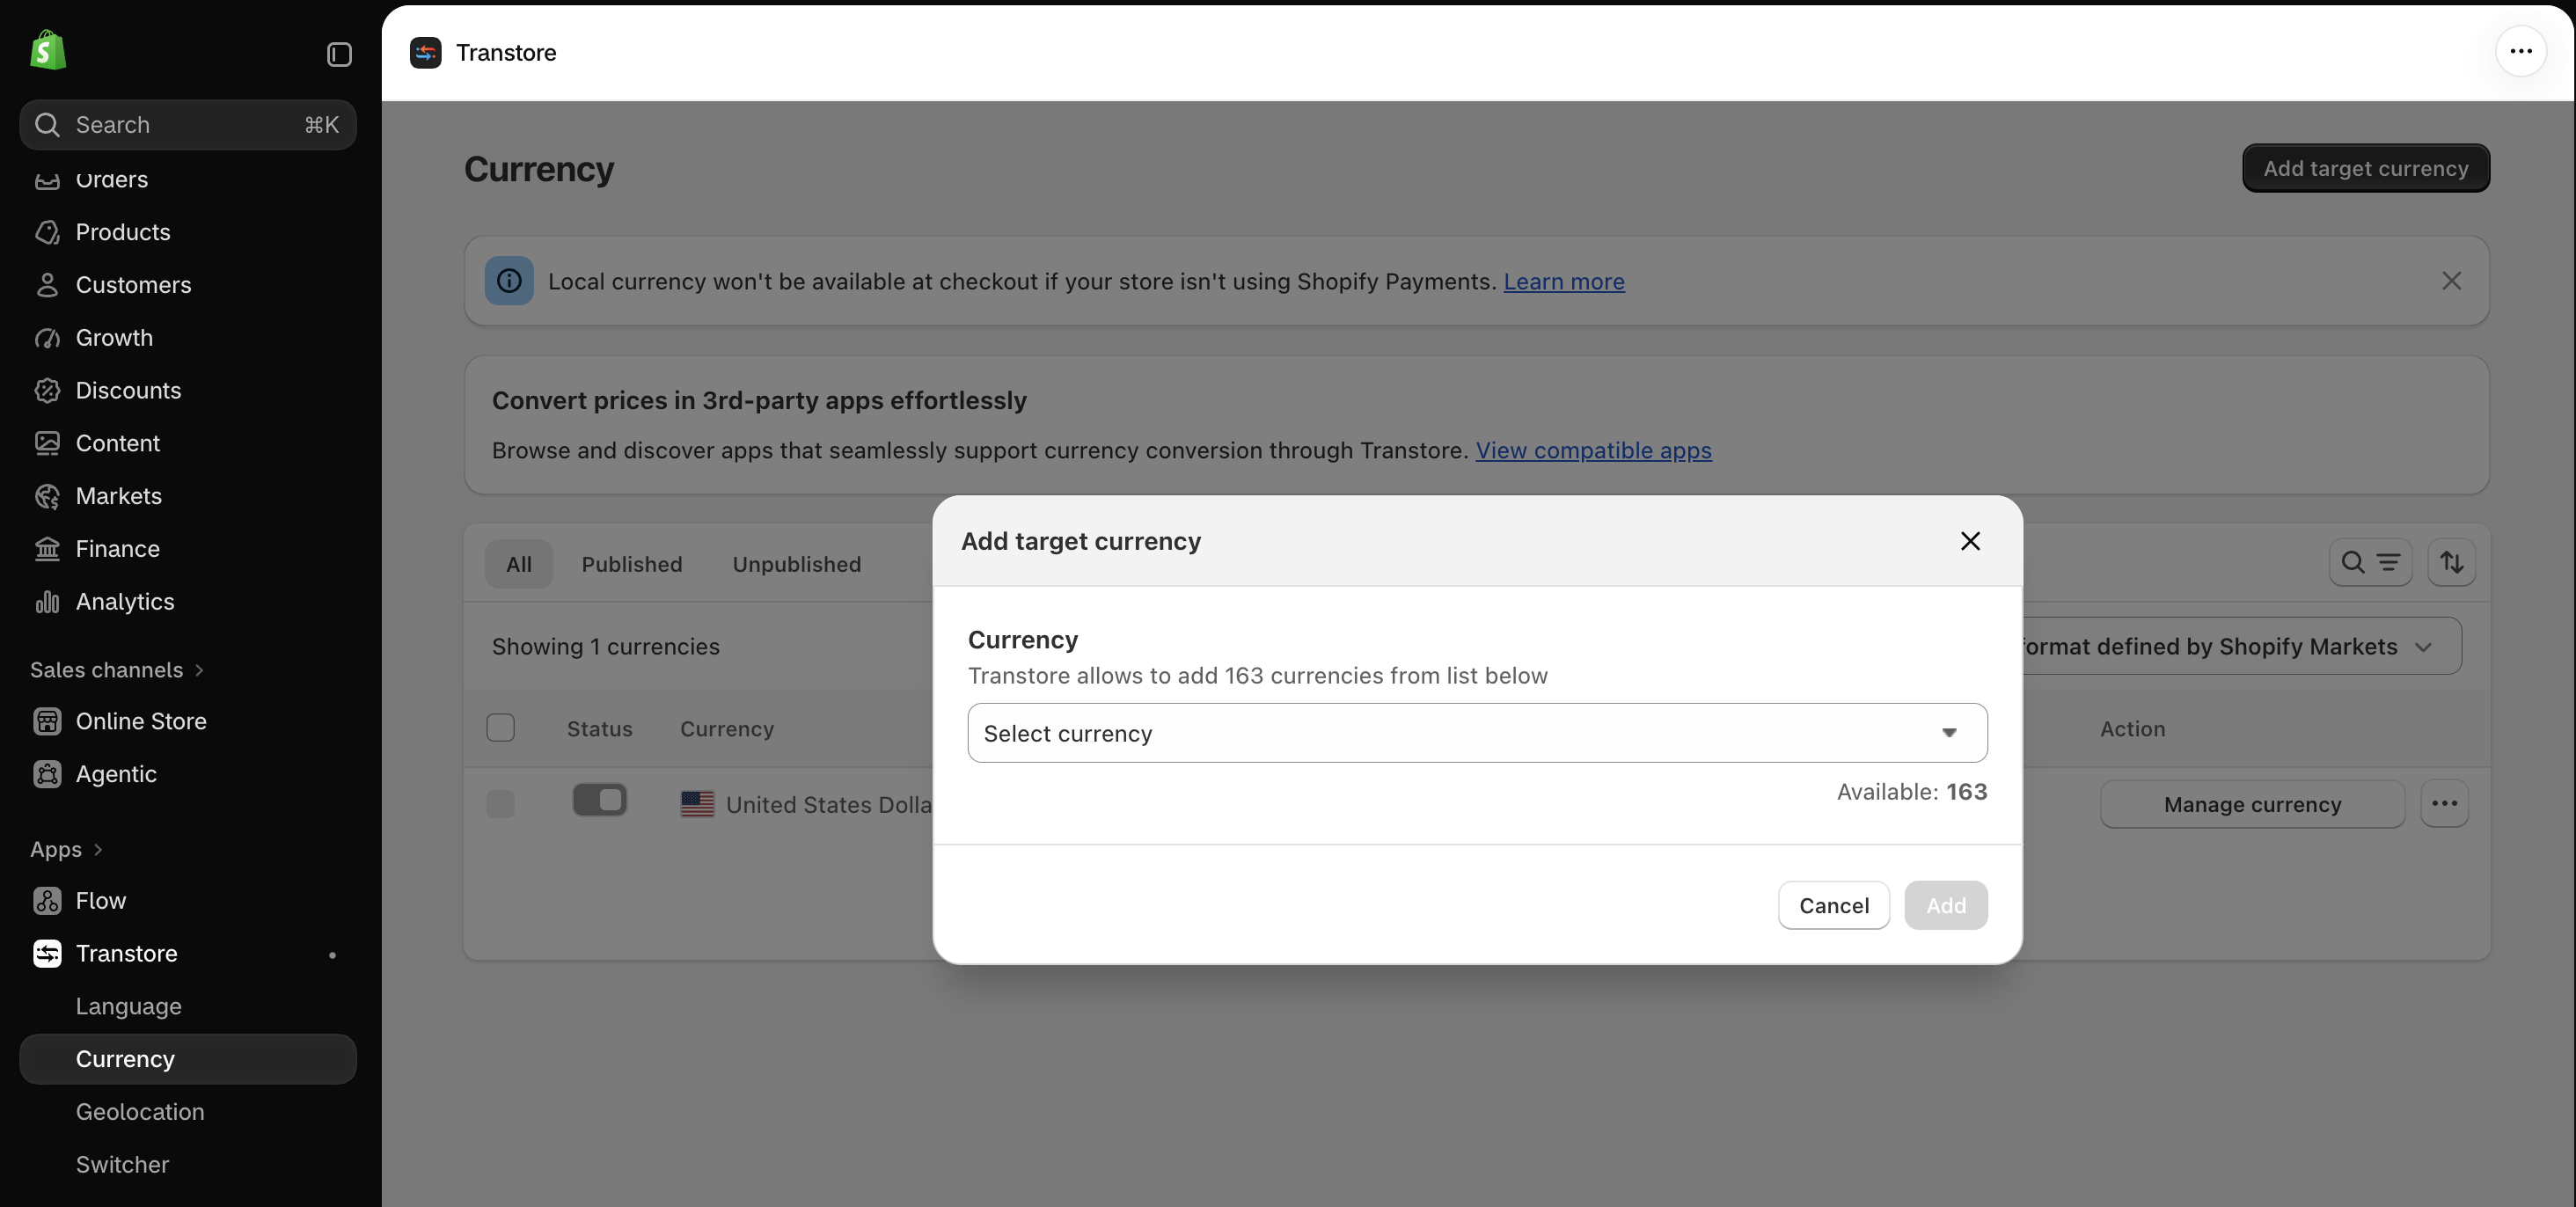
Task: Check the United States Dollar row checkbox
Action: (500, 804)
